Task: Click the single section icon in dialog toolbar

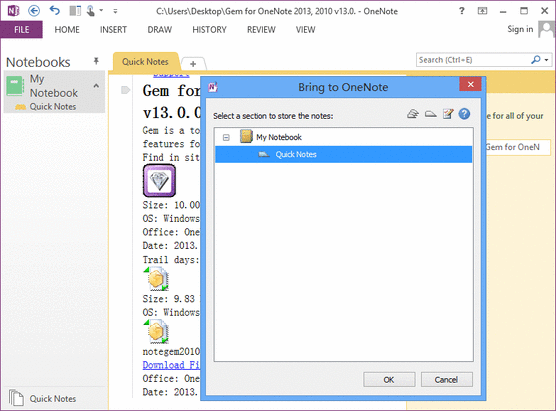Action: coord(430,114)
